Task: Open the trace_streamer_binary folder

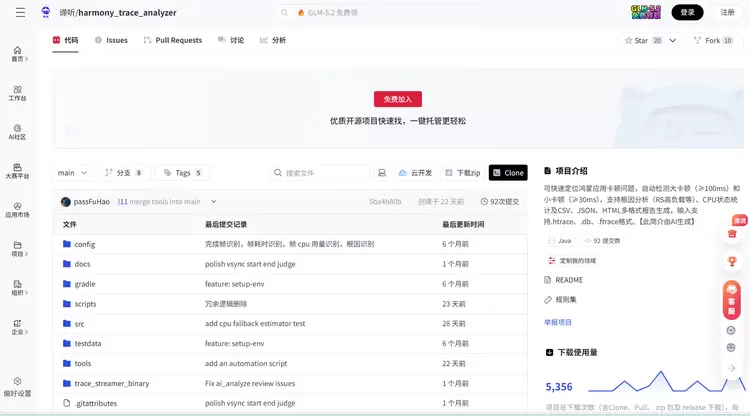Action: pos(112,383)
